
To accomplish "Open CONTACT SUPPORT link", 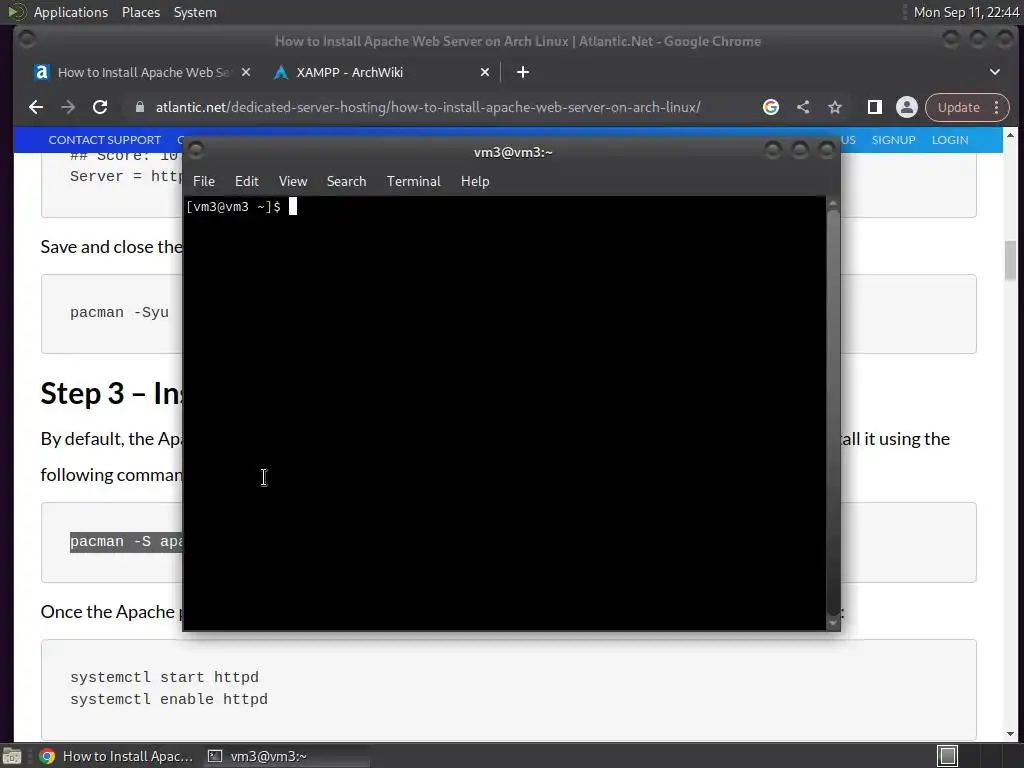I will point(104,140).
